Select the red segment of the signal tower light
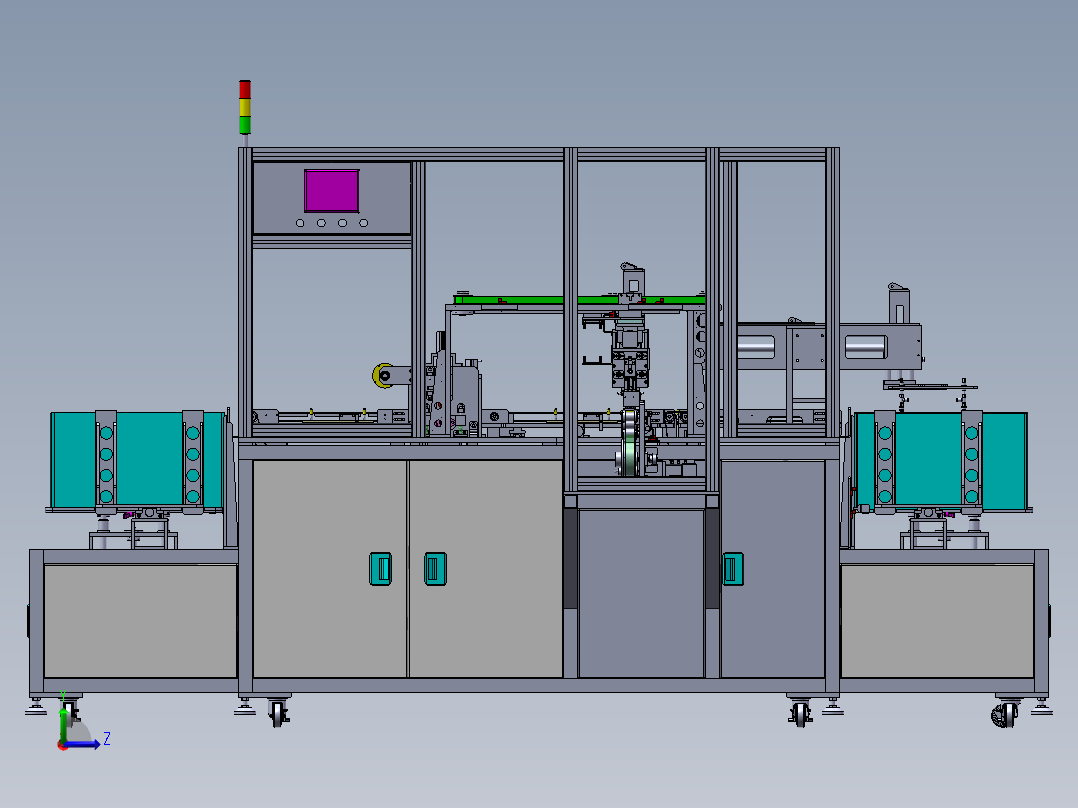This screenshot has height=808, width=1078. pos(245,89)
